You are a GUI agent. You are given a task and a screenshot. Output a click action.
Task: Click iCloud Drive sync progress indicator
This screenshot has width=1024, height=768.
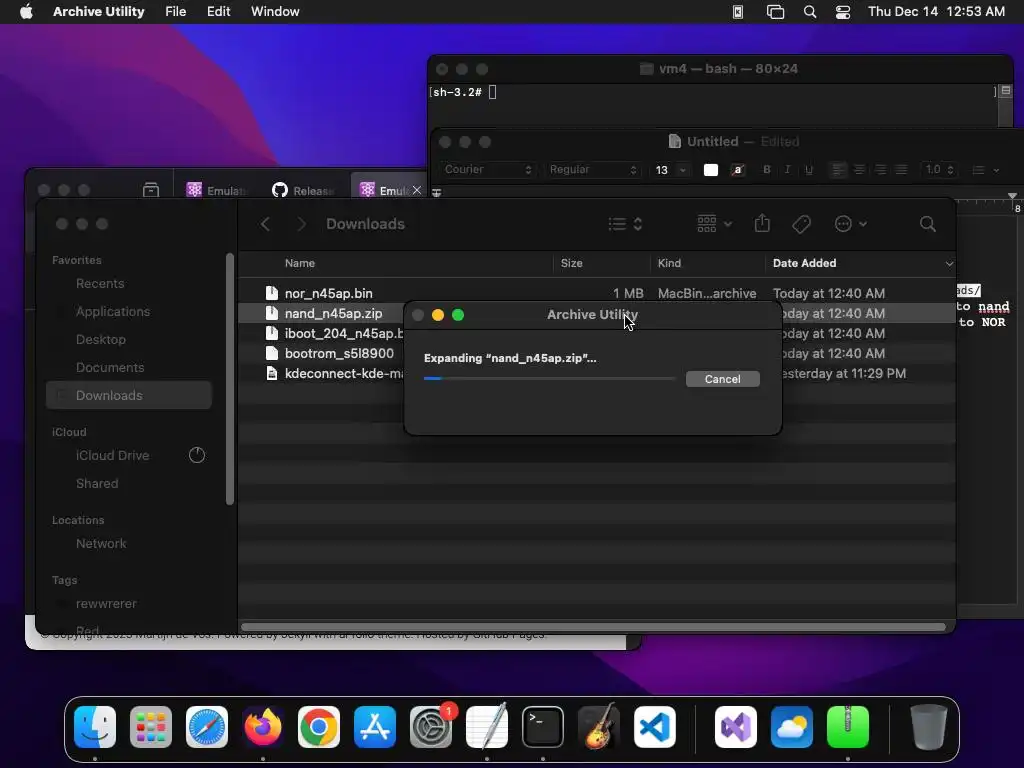pos(197,455)
